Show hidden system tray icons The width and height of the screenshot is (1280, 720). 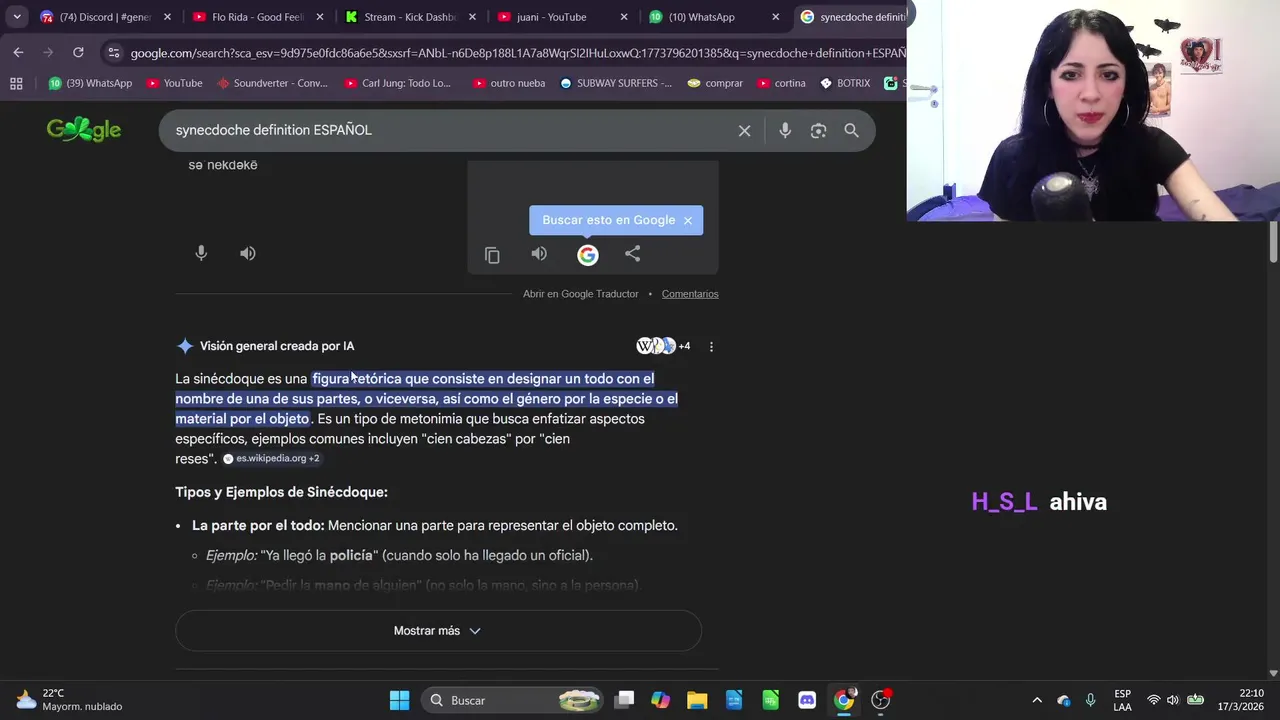pos(1037,700)
